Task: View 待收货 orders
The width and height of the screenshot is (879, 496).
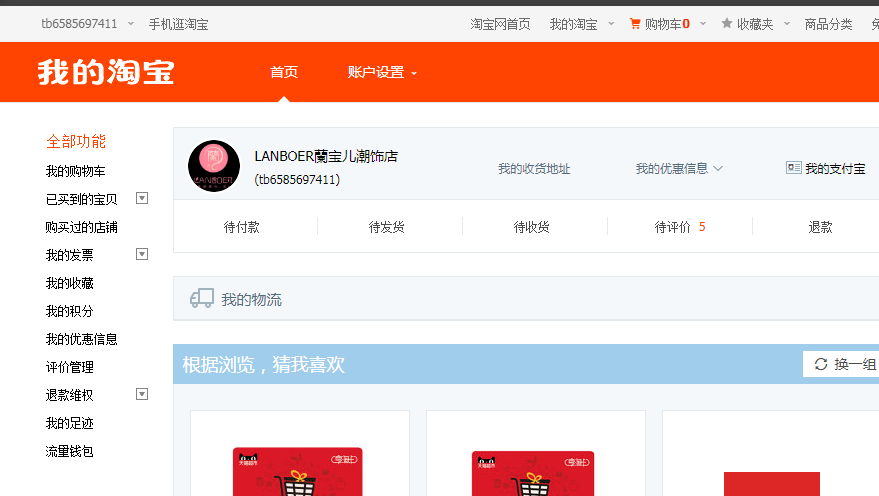Action: pos(531,227)
